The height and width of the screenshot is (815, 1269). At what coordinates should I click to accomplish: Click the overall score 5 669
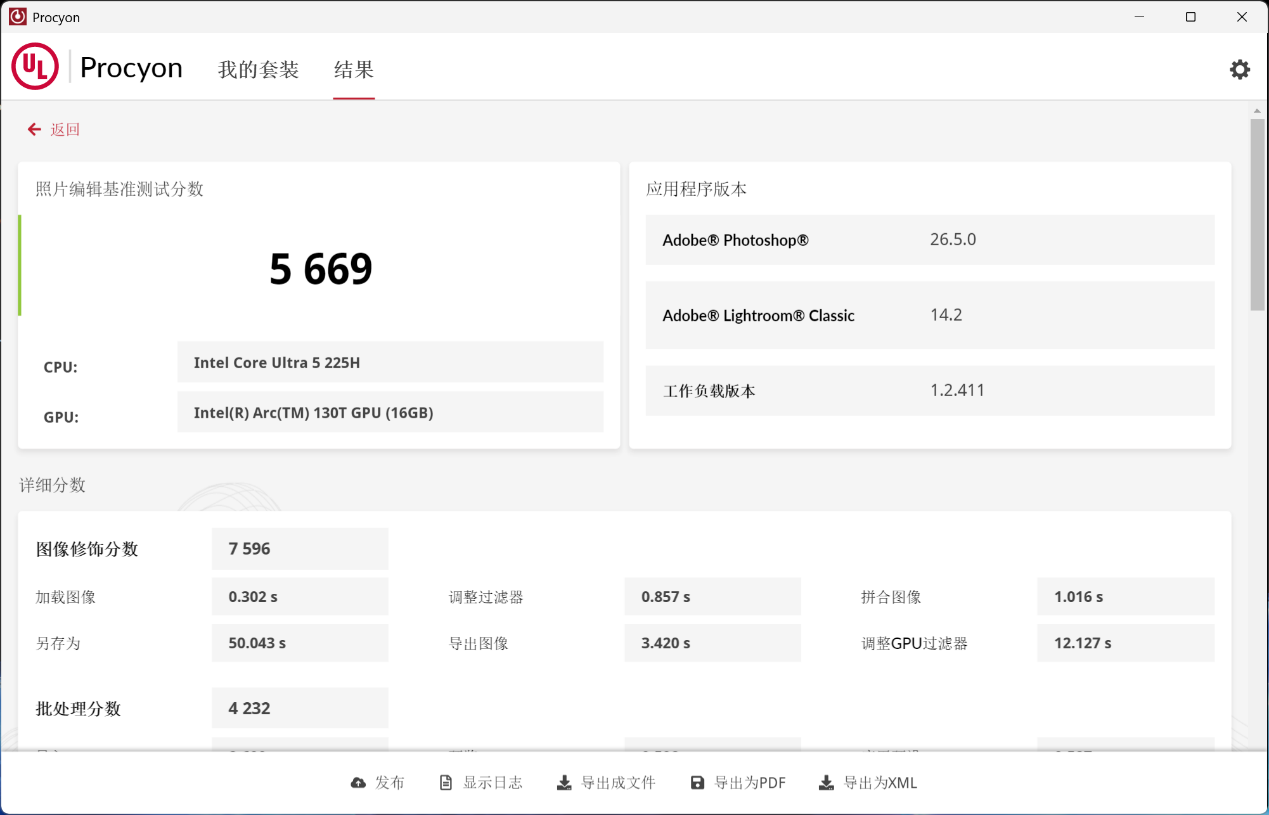tap(320, 267)
